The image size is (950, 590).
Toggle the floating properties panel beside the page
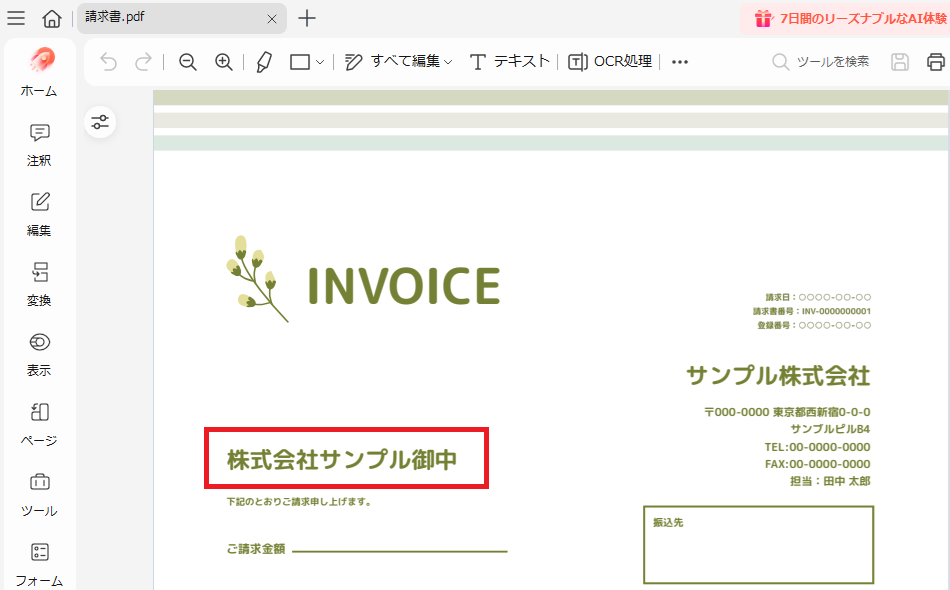pyautogui.click(x=100, y=122)
